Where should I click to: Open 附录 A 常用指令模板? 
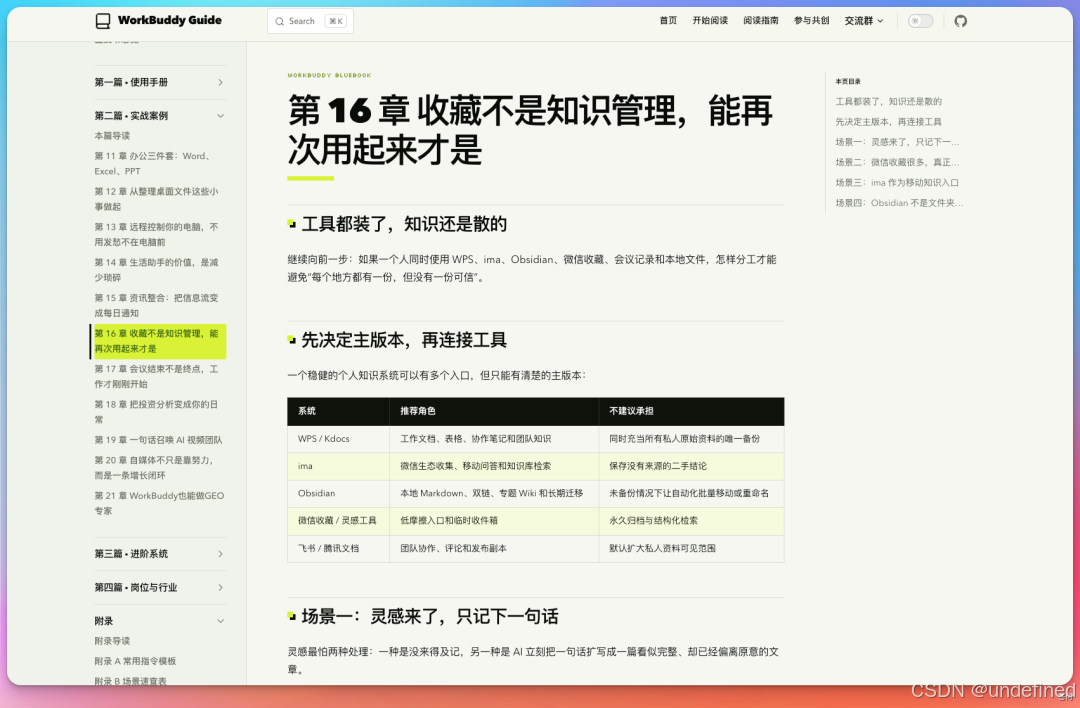tap(136, 661)
